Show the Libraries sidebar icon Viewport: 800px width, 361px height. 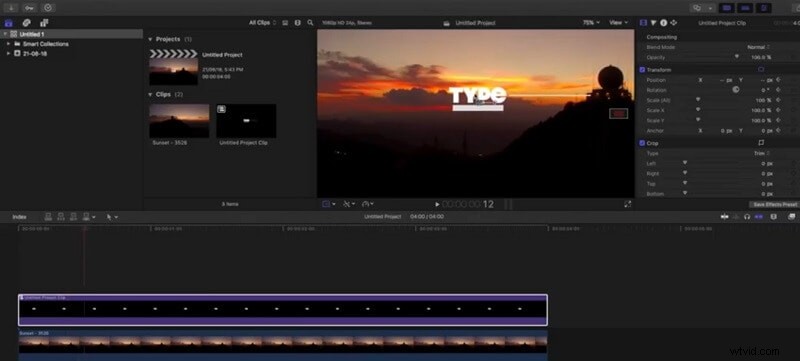9,23
